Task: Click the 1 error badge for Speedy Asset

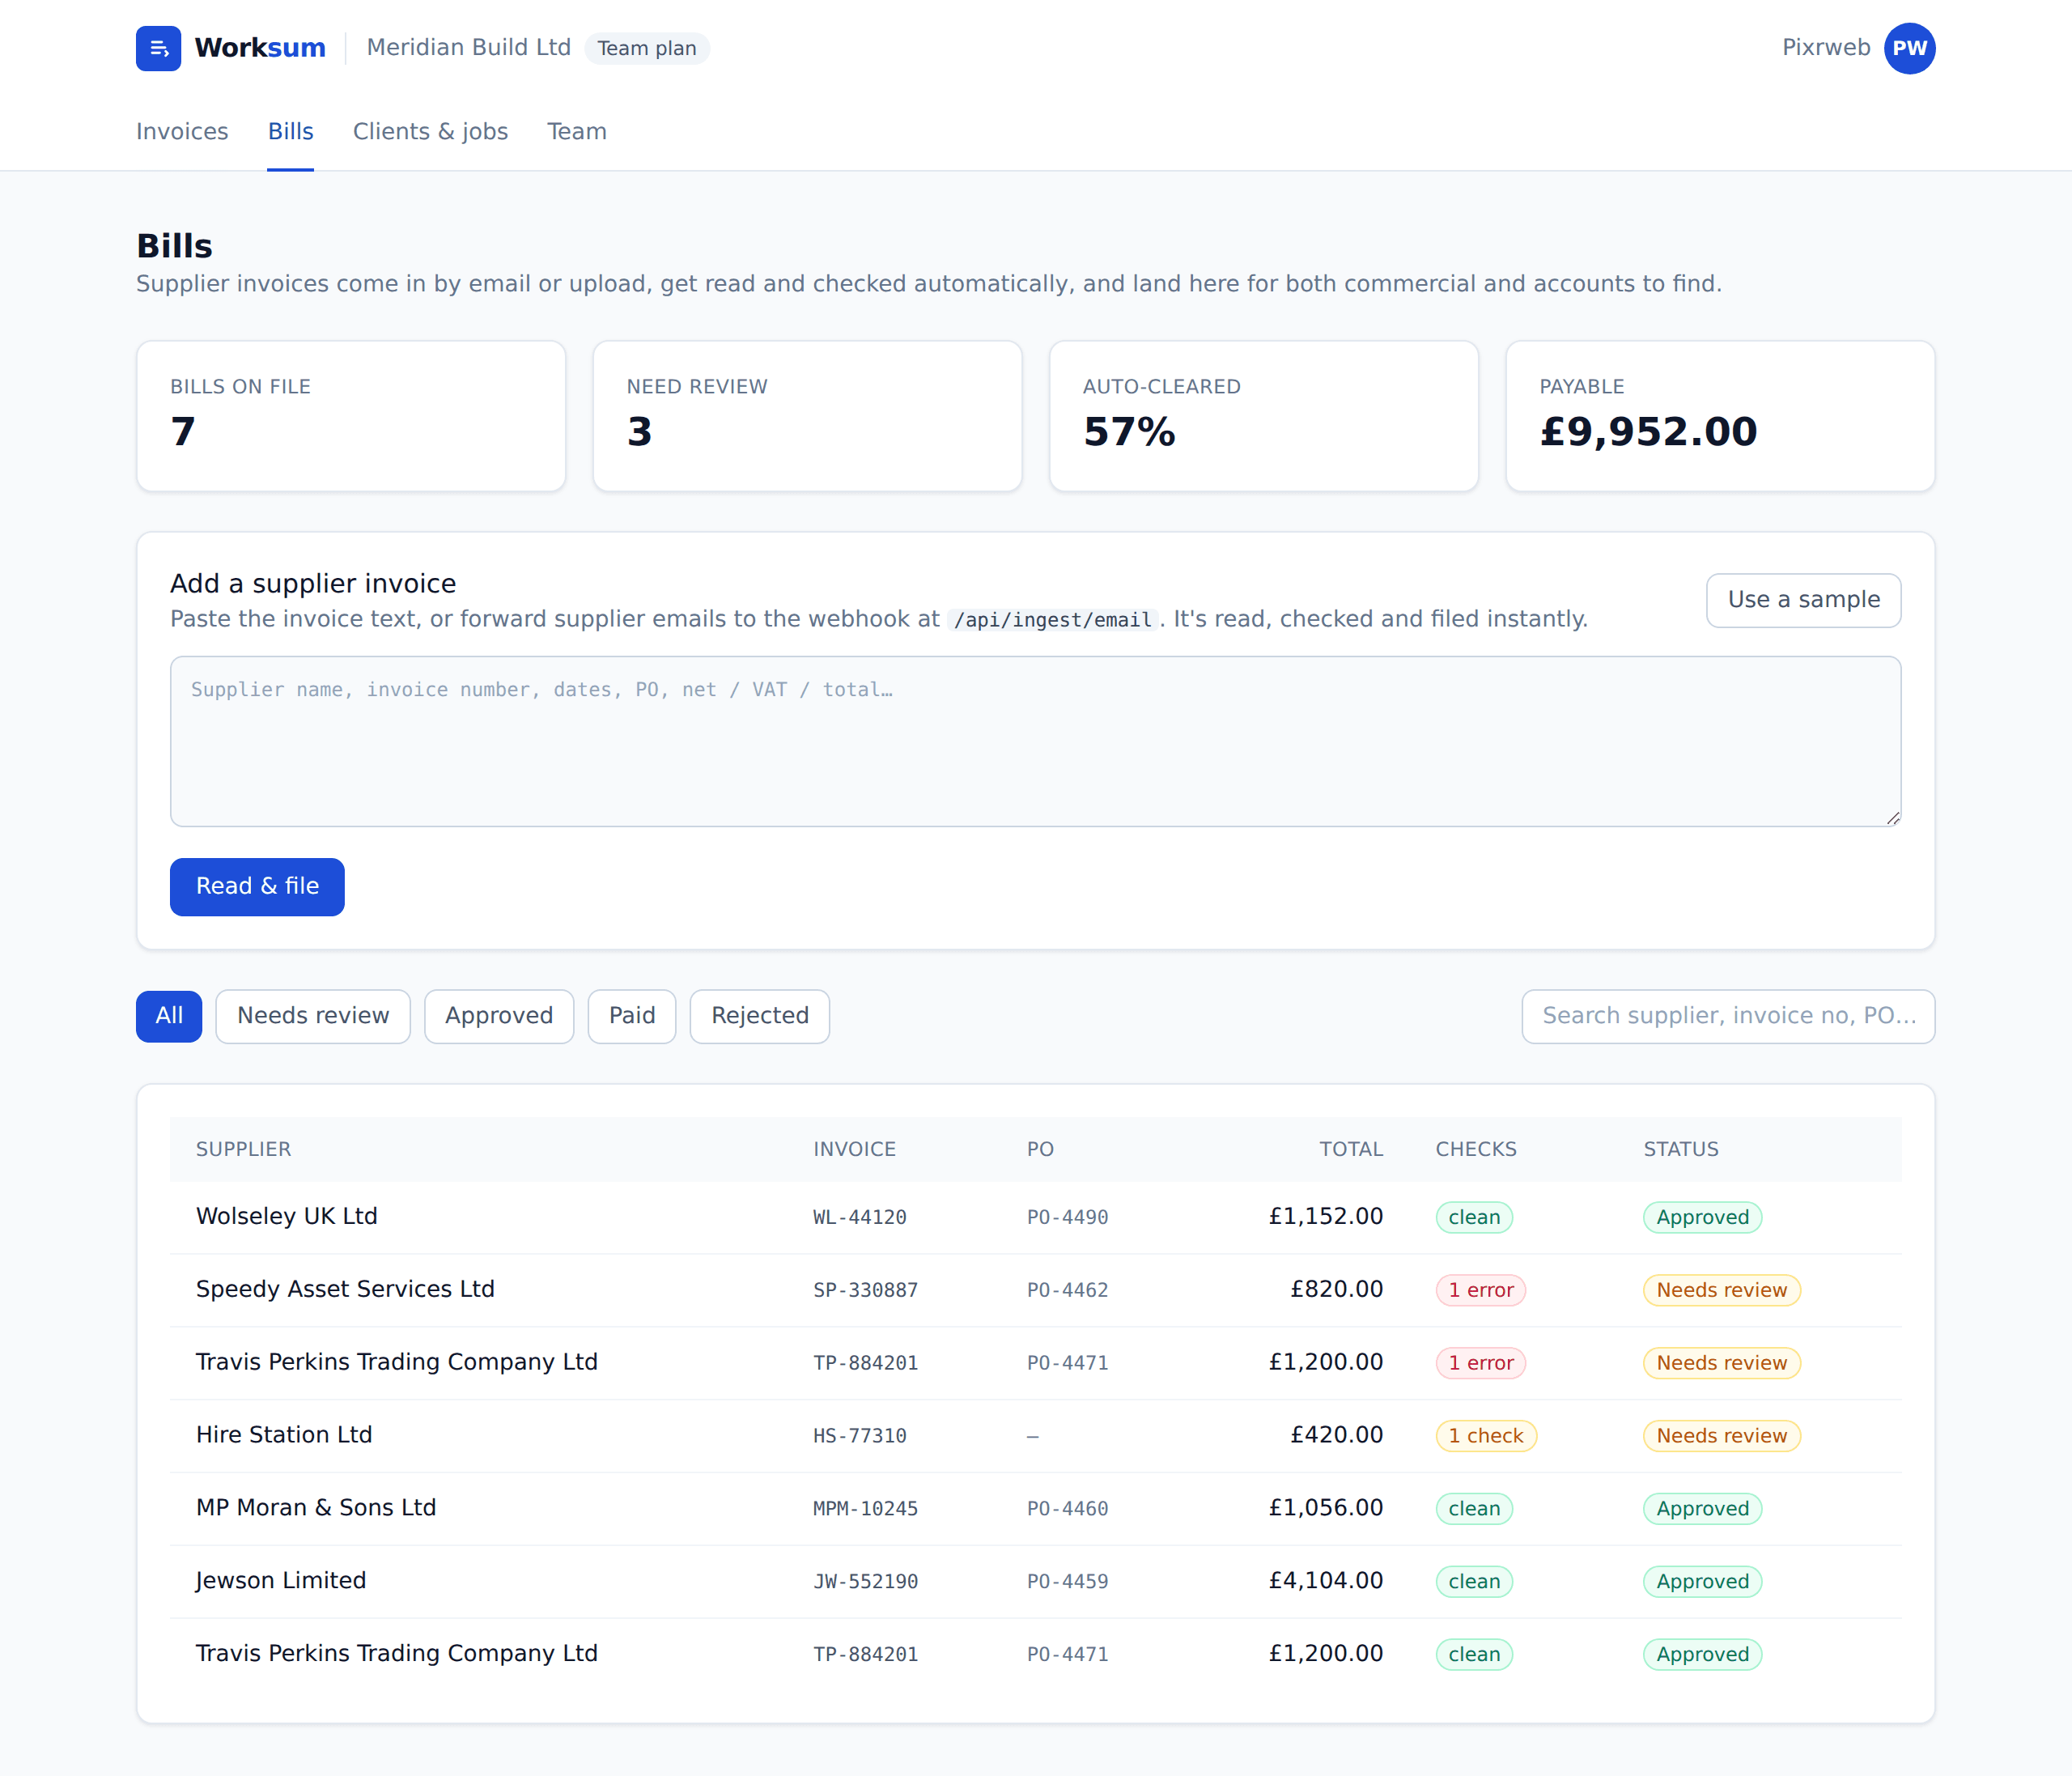Action: click(x=1481, y=1291)
